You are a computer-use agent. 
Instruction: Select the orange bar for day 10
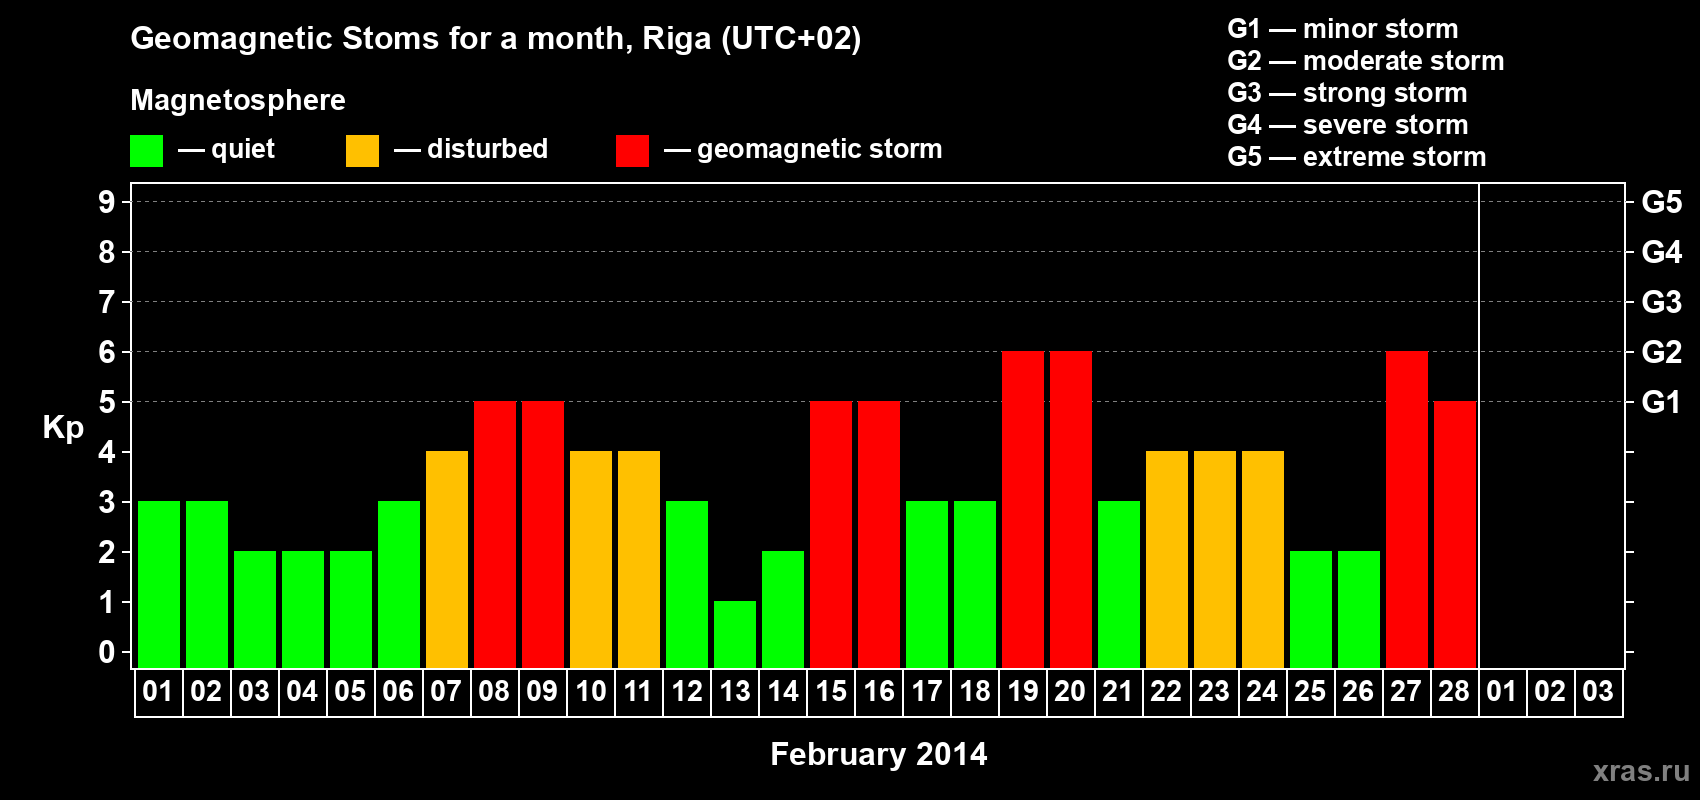[x=591, y=559]
